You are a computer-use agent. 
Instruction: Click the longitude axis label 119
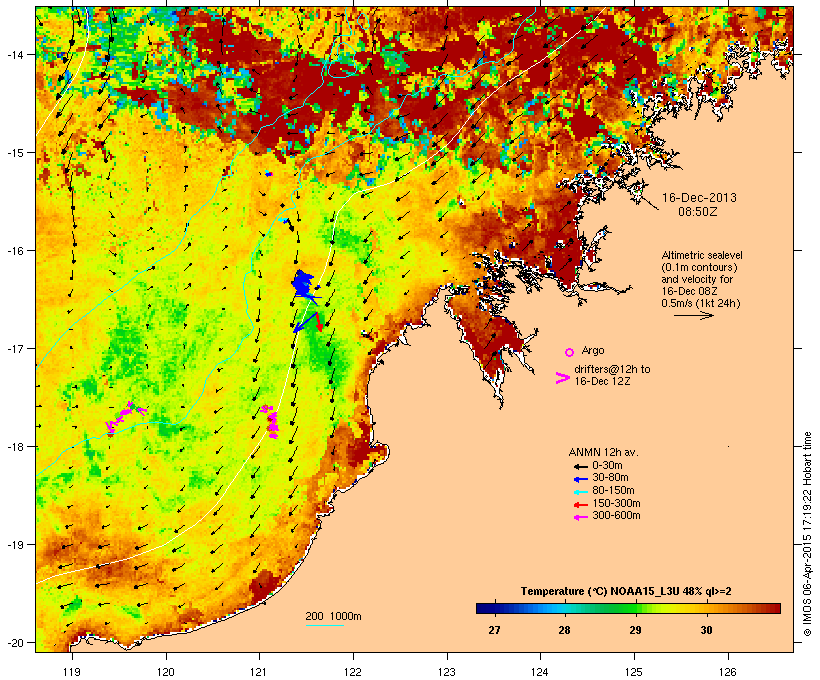click(x=72, y=672)
